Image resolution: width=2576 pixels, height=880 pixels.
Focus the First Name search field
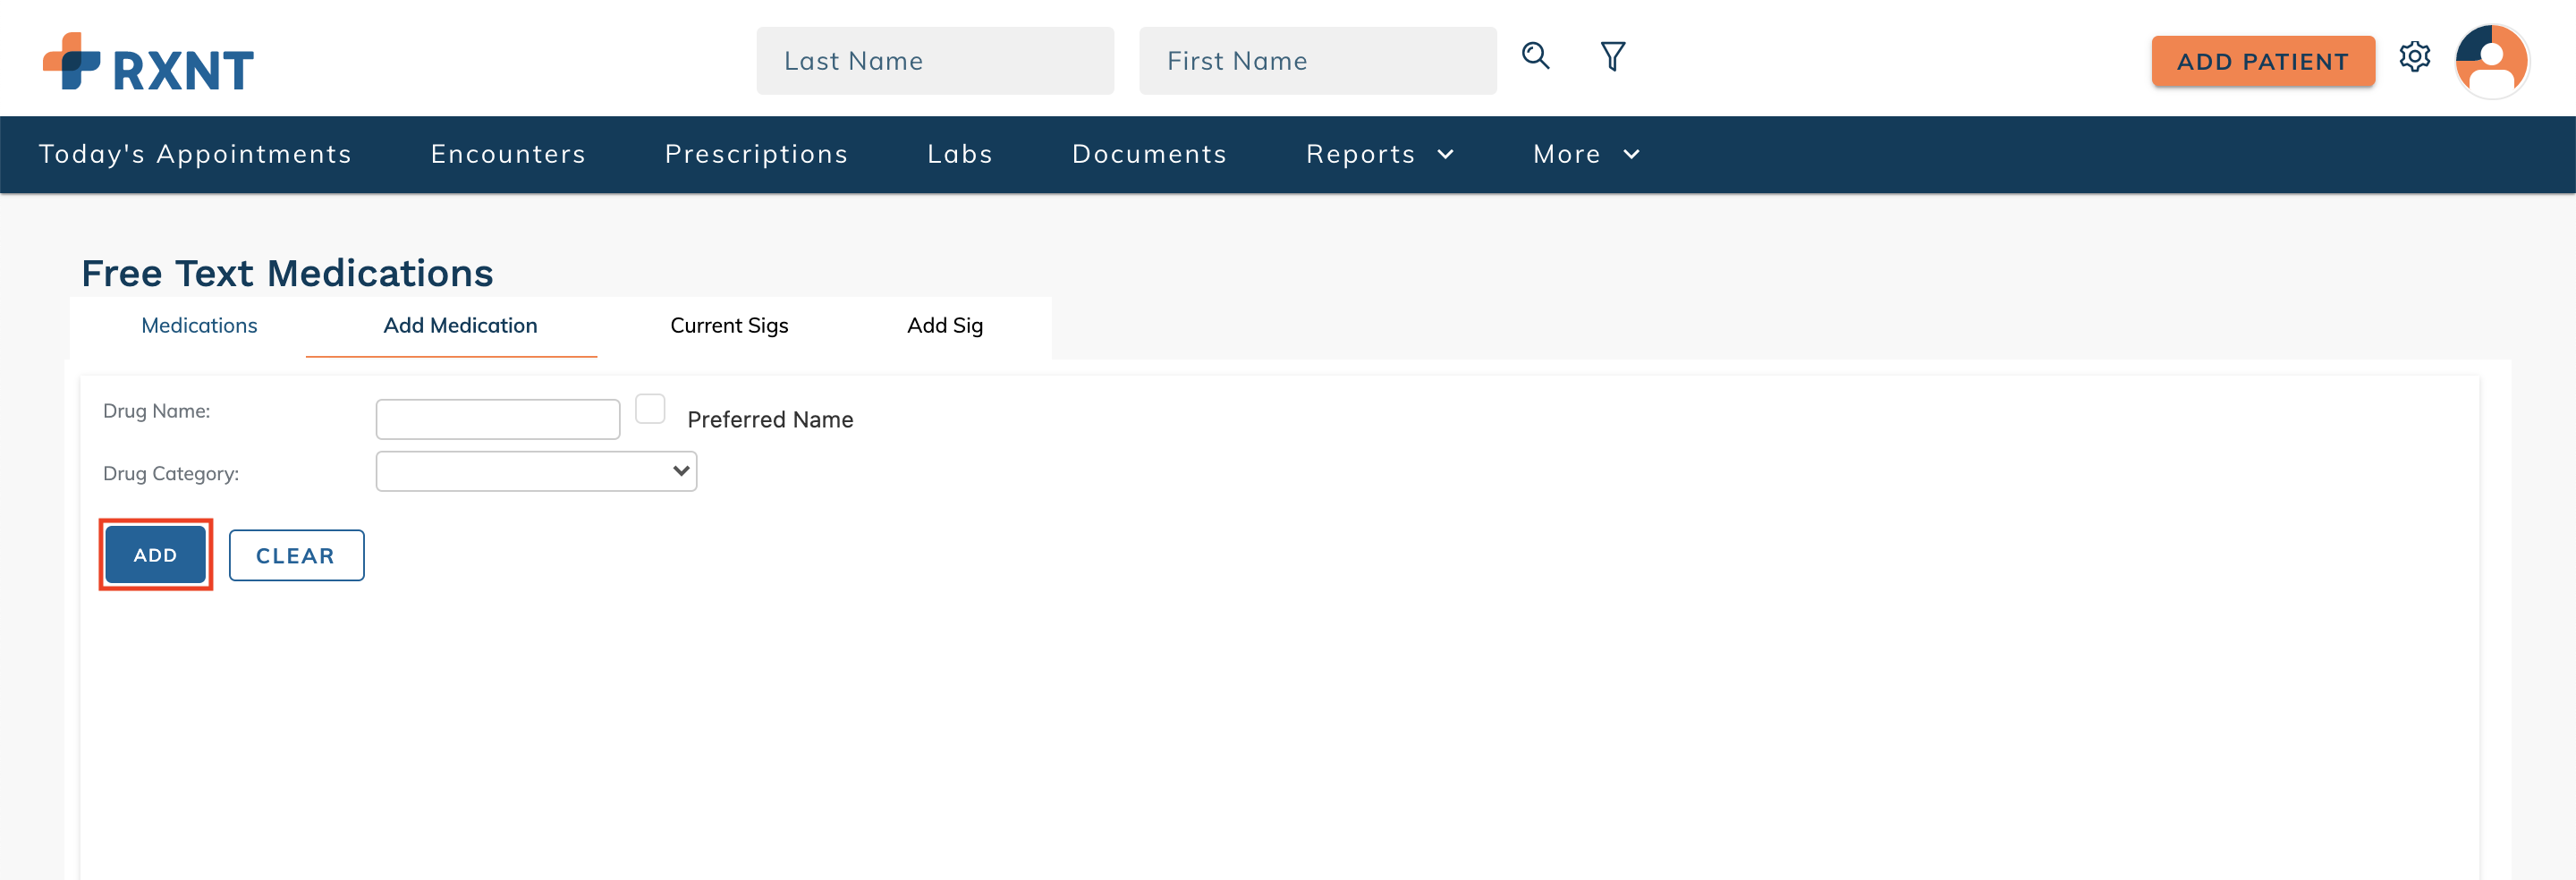[x=1317, y=61]
